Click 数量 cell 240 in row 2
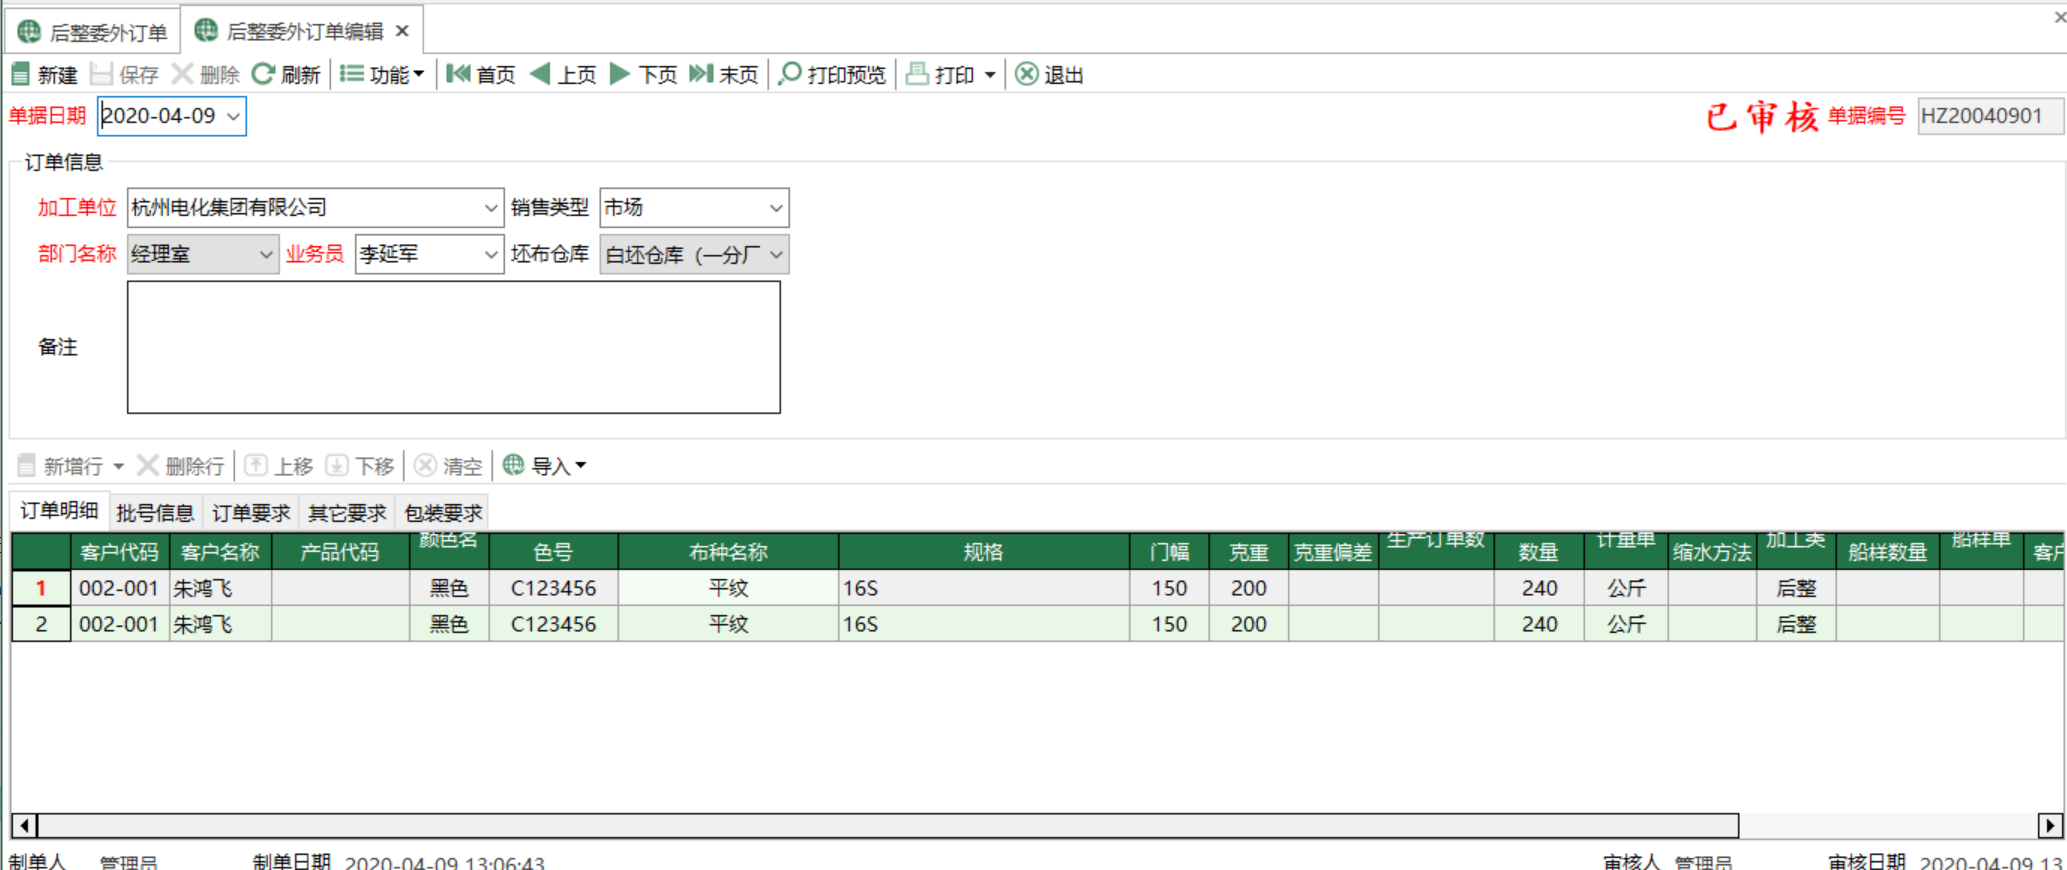Viewport: 2067px width, 870px height. (x=1539, y=624)
